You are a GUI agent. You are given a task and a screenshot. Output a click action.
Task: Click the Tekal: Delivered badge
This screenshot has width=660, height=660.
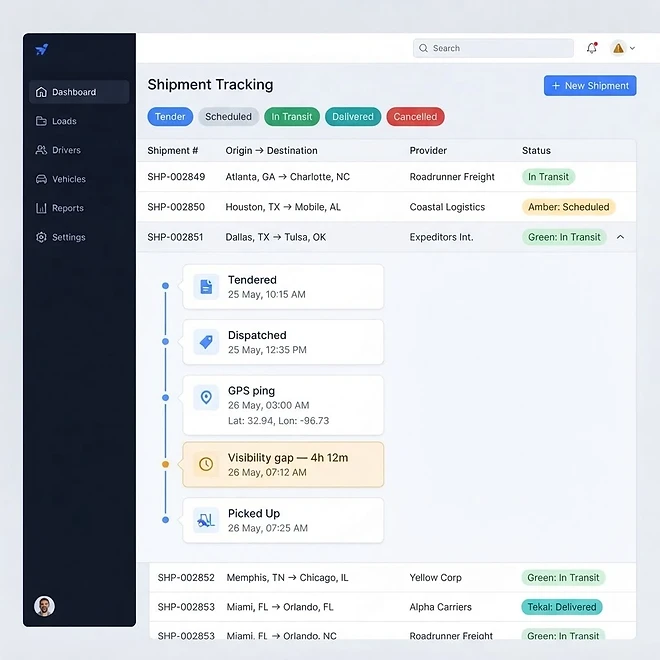(x=562, y=607)
